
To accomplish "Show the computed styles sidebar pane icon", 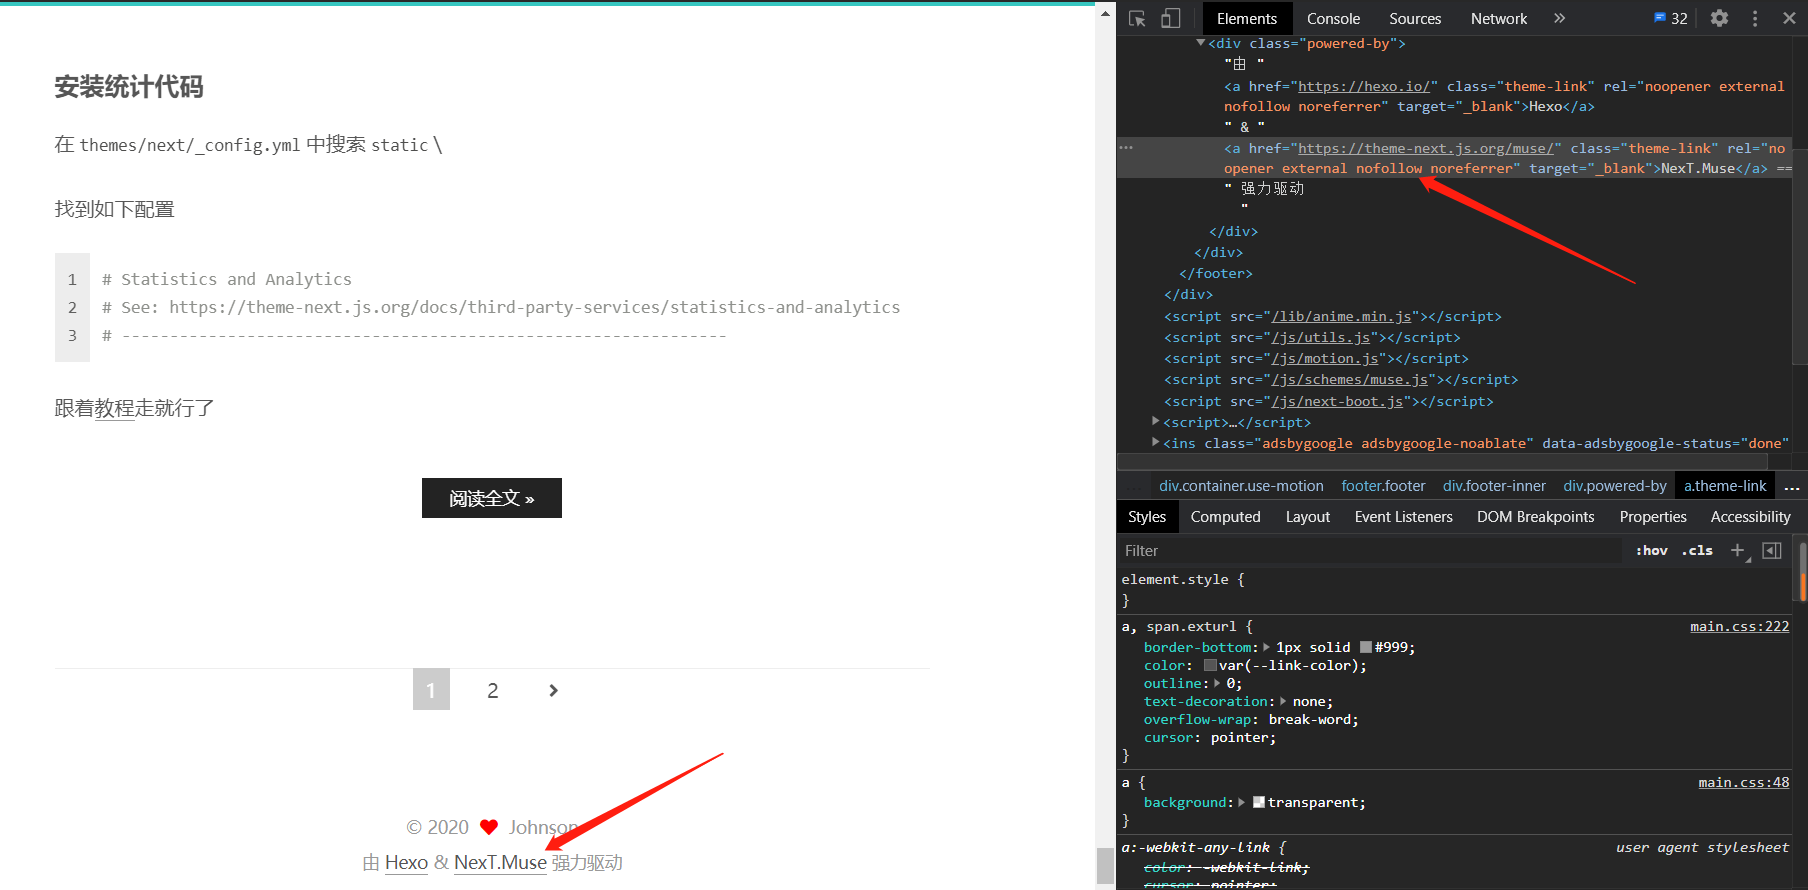I will [x=1772, y=550].
